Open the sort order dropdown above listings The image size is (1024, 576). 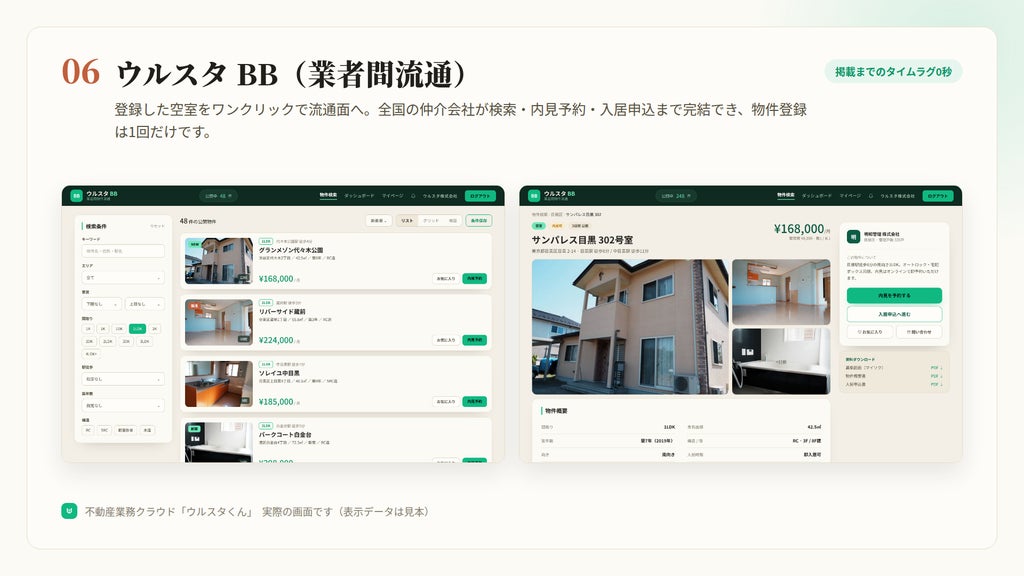tap(379, 221)
